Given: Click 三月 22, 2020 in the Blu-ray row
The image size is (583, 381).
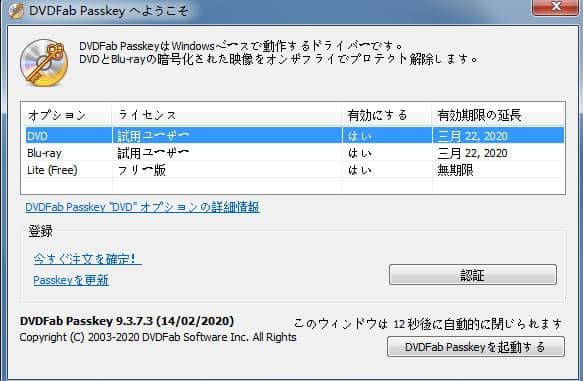Looking at the screenshot, I should tap(473, 153).
